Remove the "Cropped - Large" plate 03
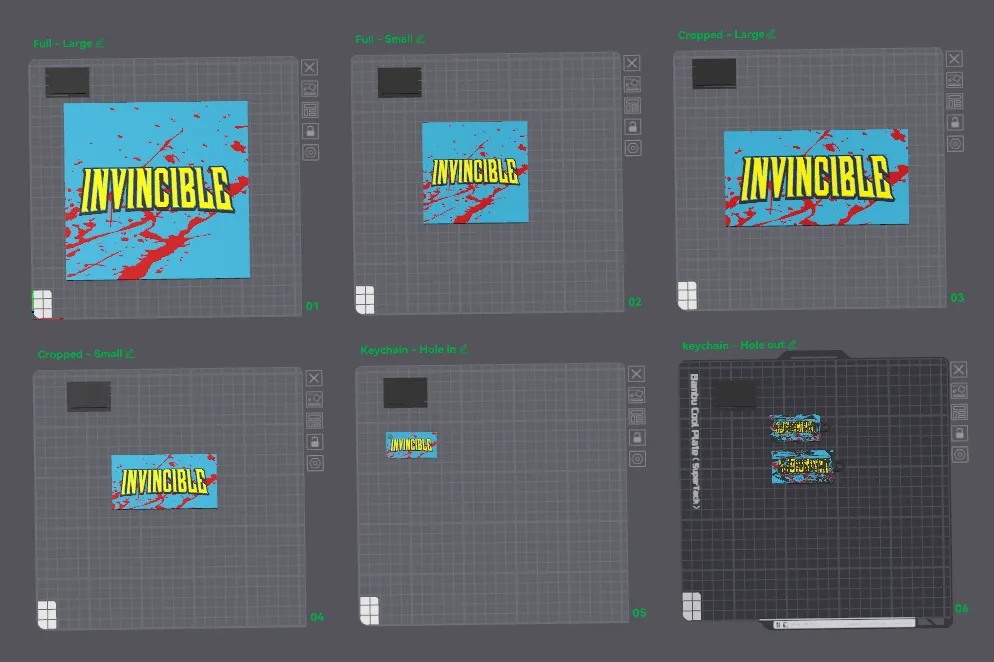This screenshot has height=662, width=994. 954,58
